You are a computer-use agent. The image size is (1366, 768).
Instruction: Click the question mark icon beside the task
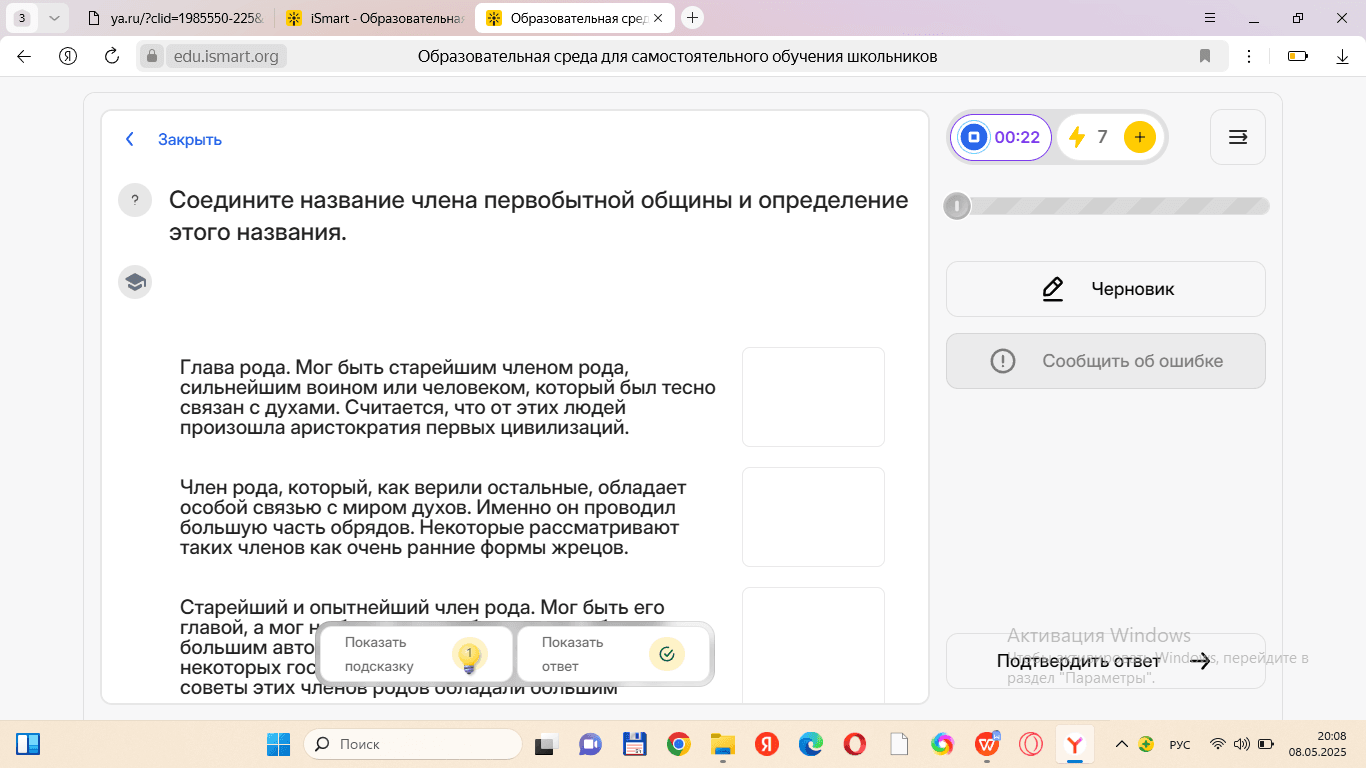click(135, 200)
